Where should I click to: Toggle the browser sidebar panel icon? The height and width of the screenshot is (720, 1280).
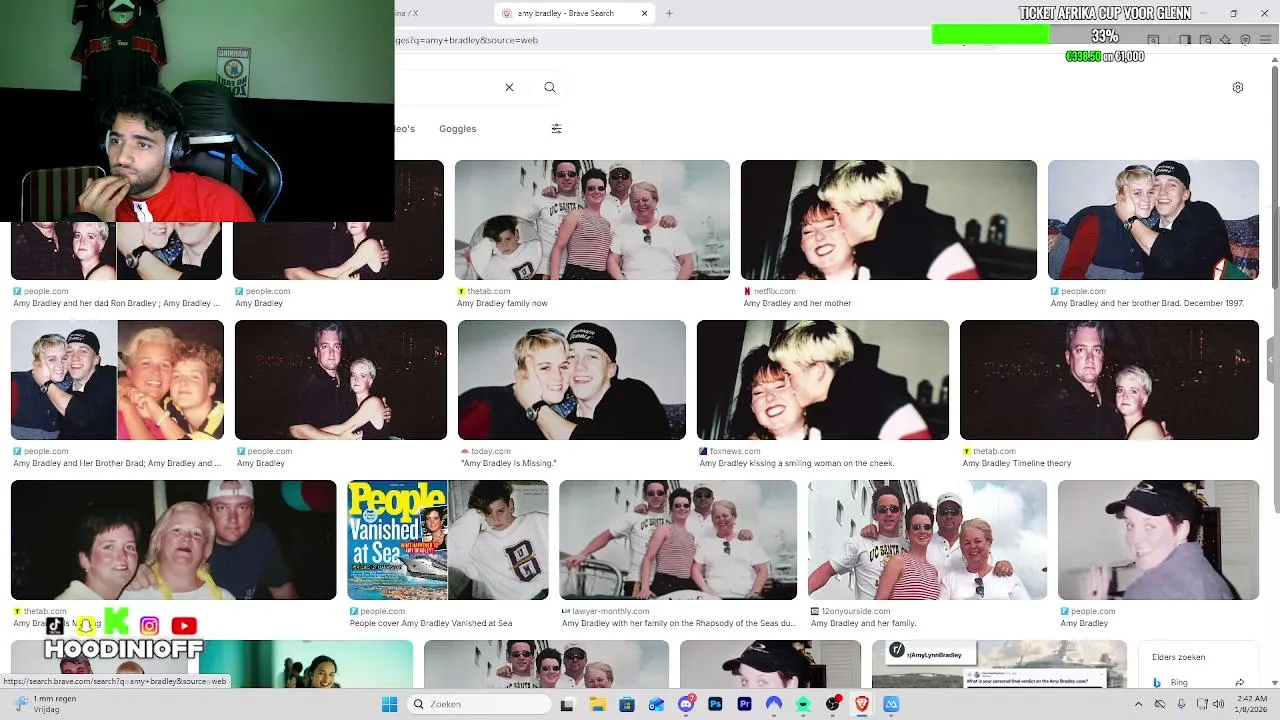click(1184, 40)
